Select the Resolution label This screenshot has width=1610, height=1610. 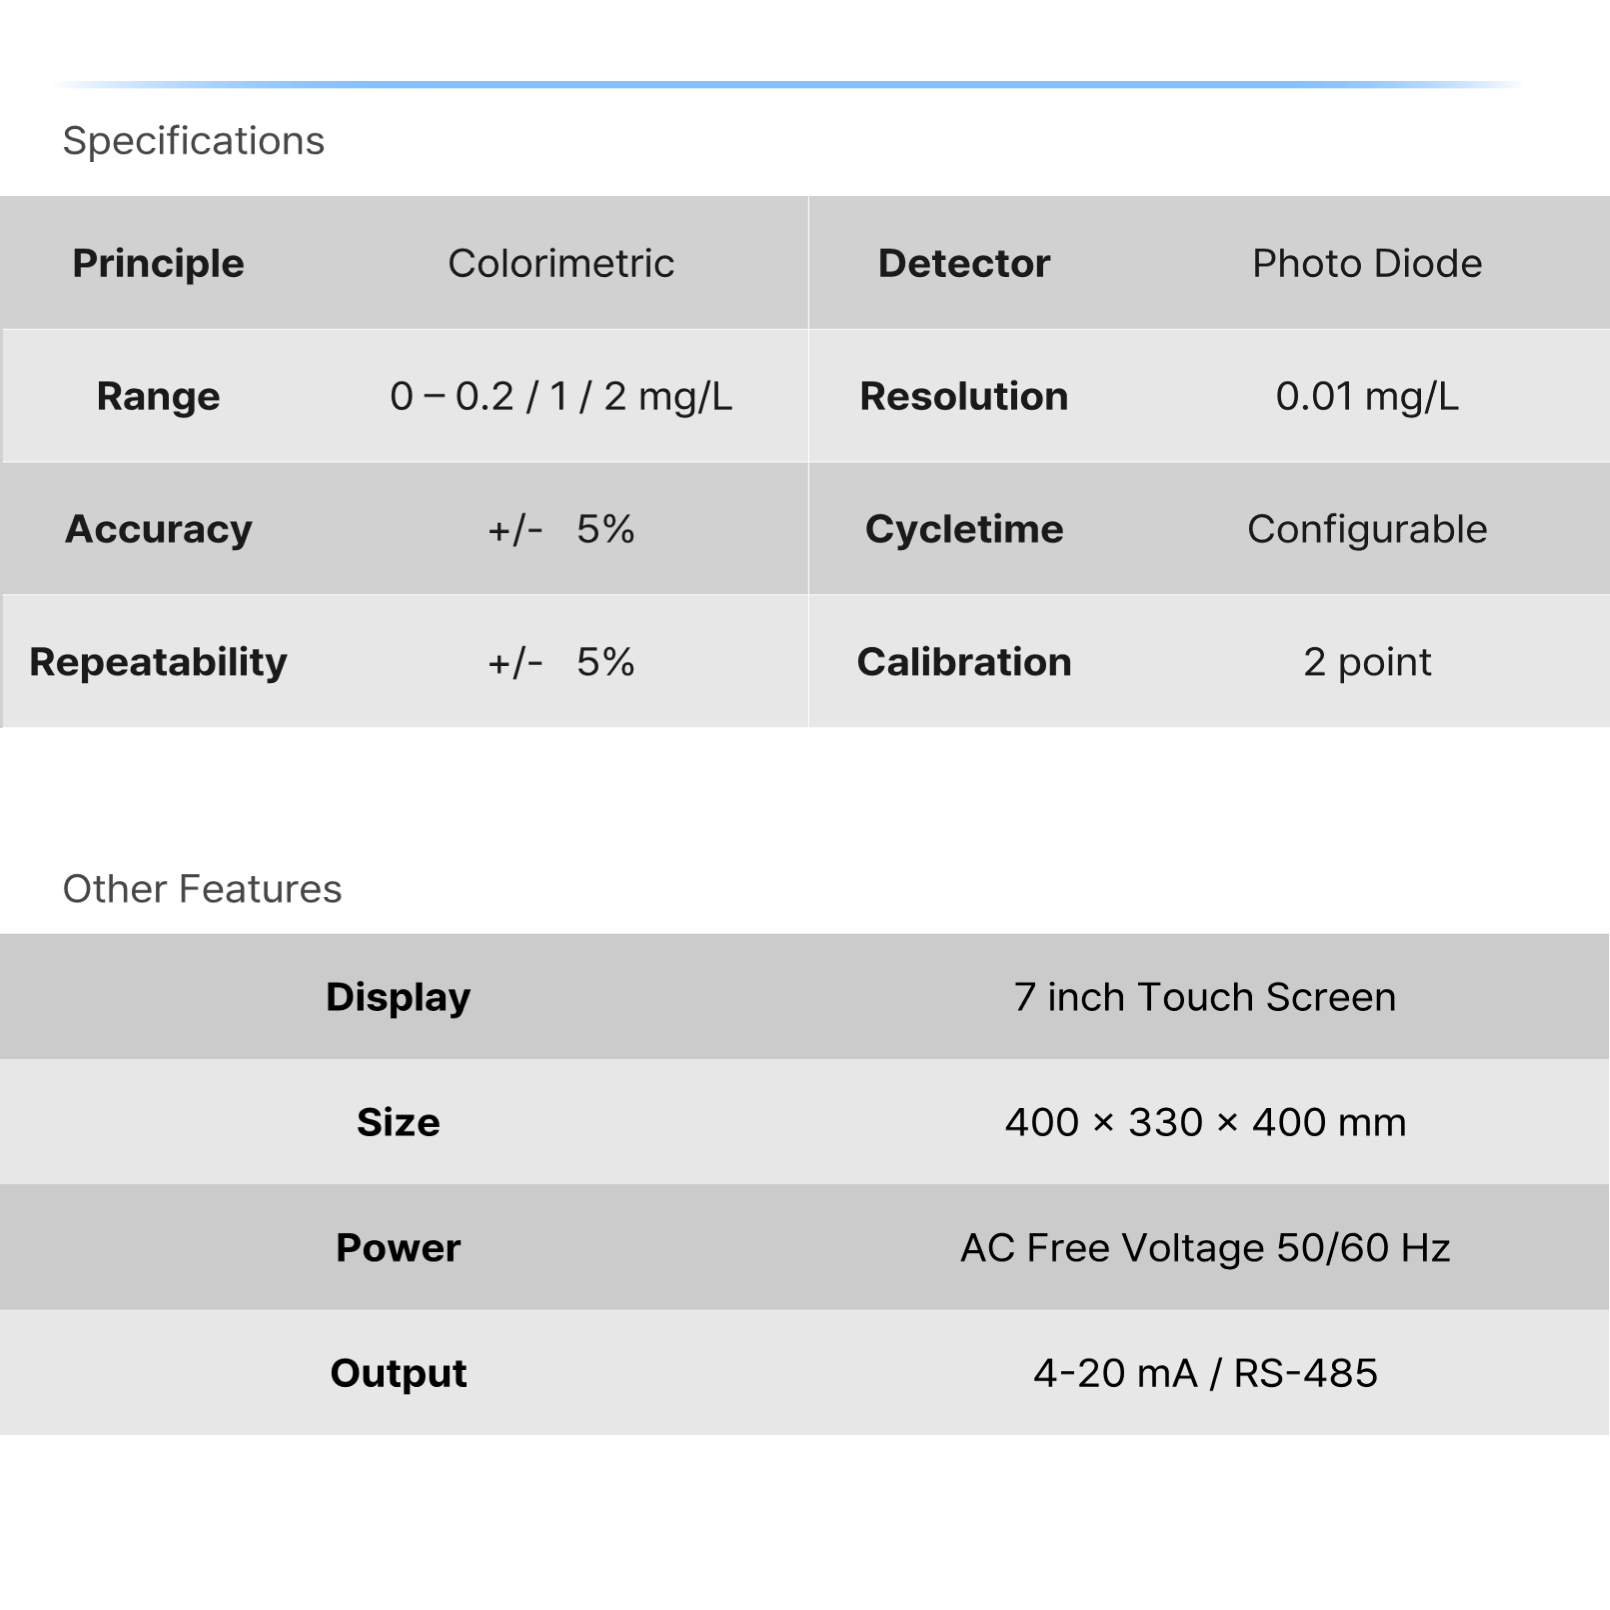click(x=964, y=396)
